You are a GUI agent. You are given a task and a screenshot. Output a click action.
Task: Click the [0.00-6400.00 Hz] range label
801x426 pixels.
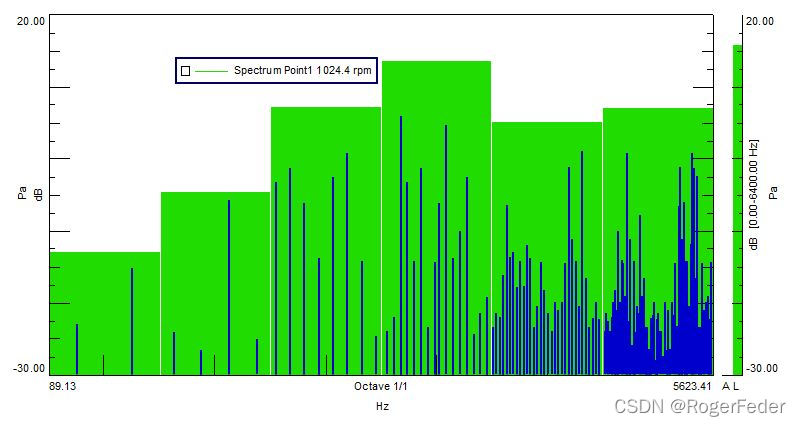[753, 184]
